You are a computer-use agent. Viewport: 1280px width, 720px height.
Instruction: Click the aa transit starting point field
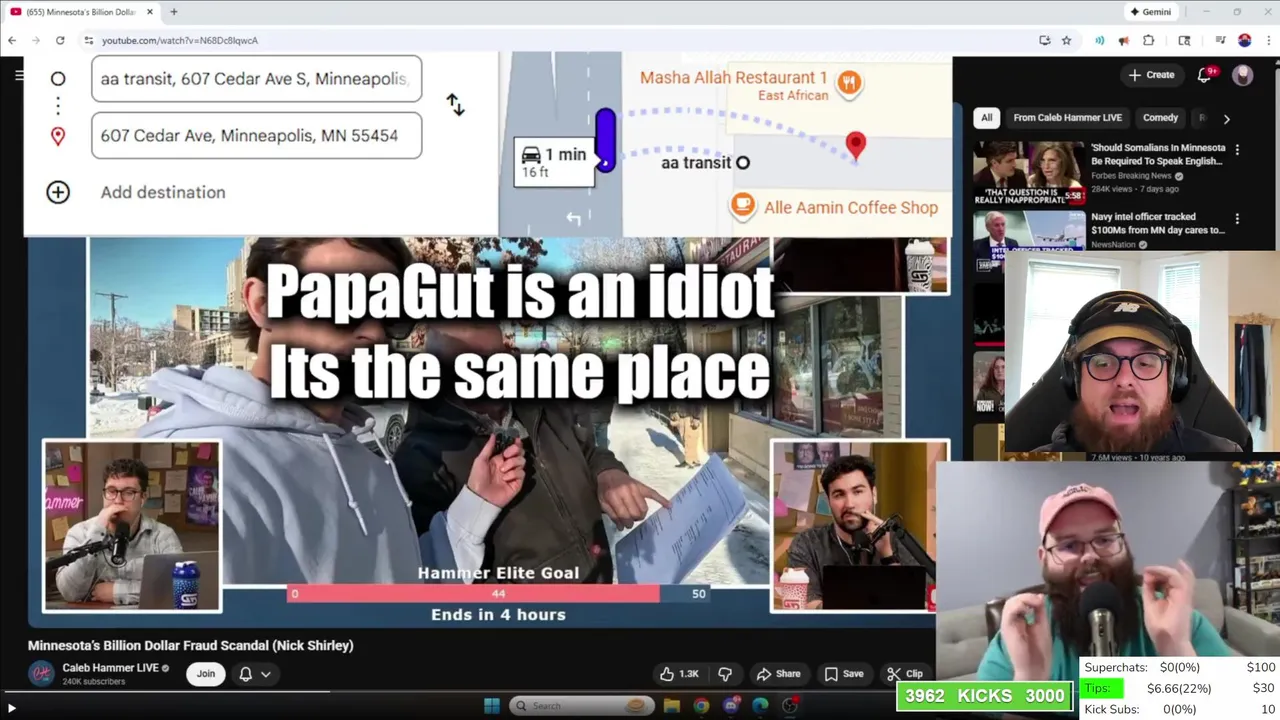click(x=256, y=79)
